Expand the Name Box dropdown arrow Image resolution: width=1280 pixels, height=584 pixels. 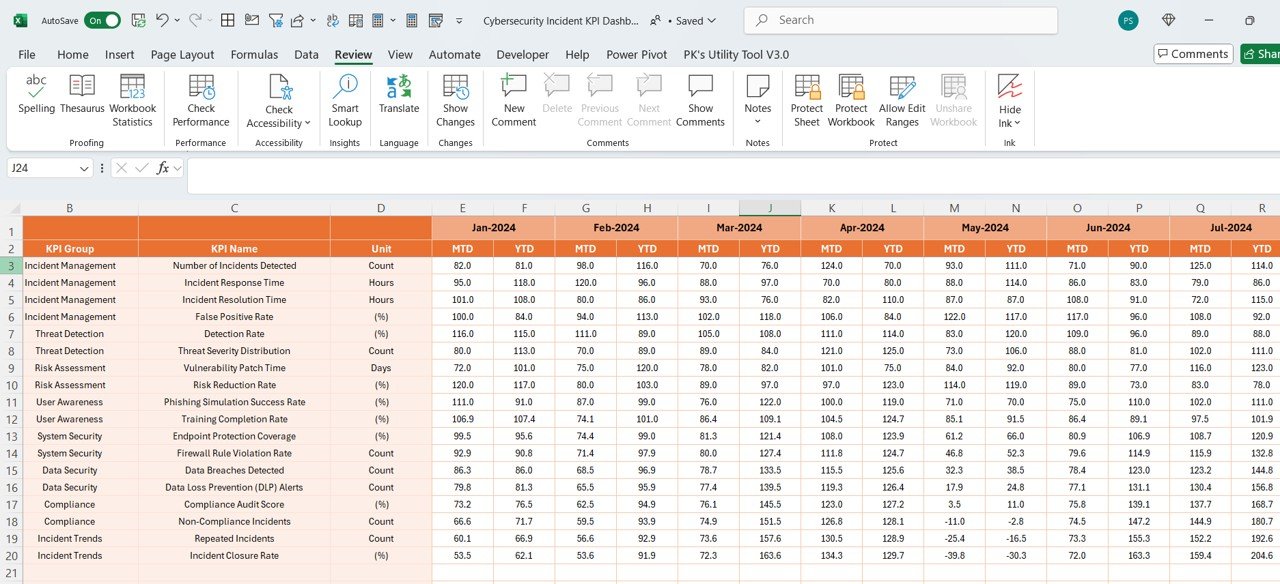pyautogui.click(x=84, y=168)
